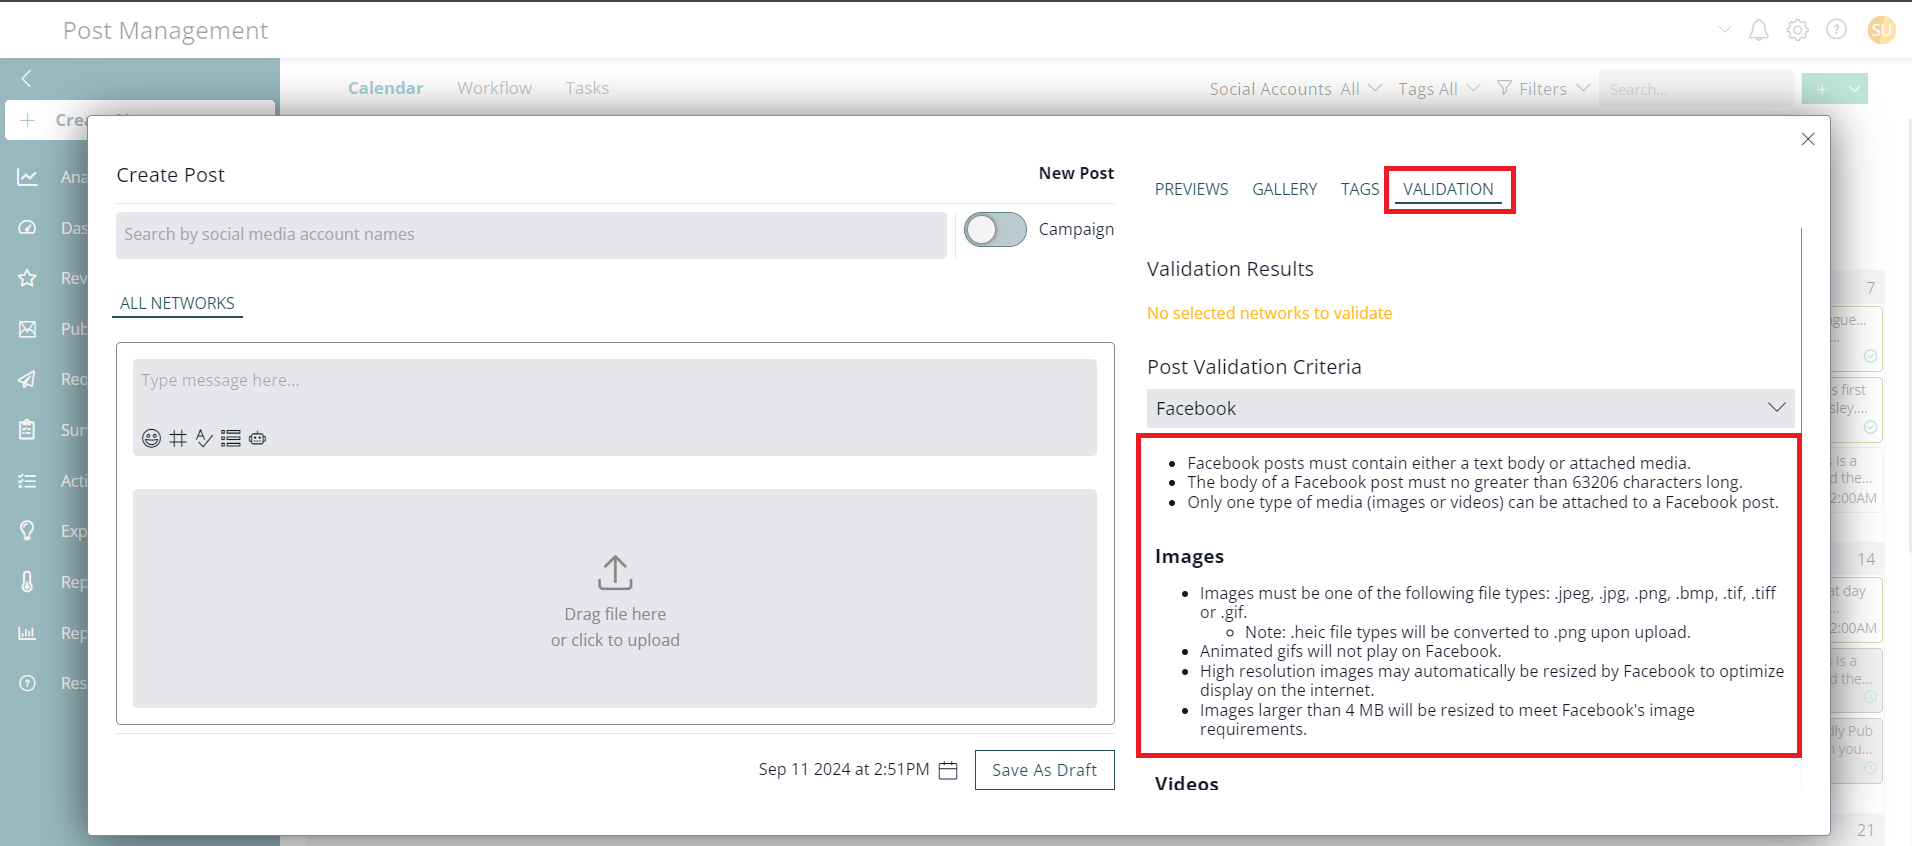Open settings gear in top bar
The image size is (1912, 846).
tap(1798, 30)
